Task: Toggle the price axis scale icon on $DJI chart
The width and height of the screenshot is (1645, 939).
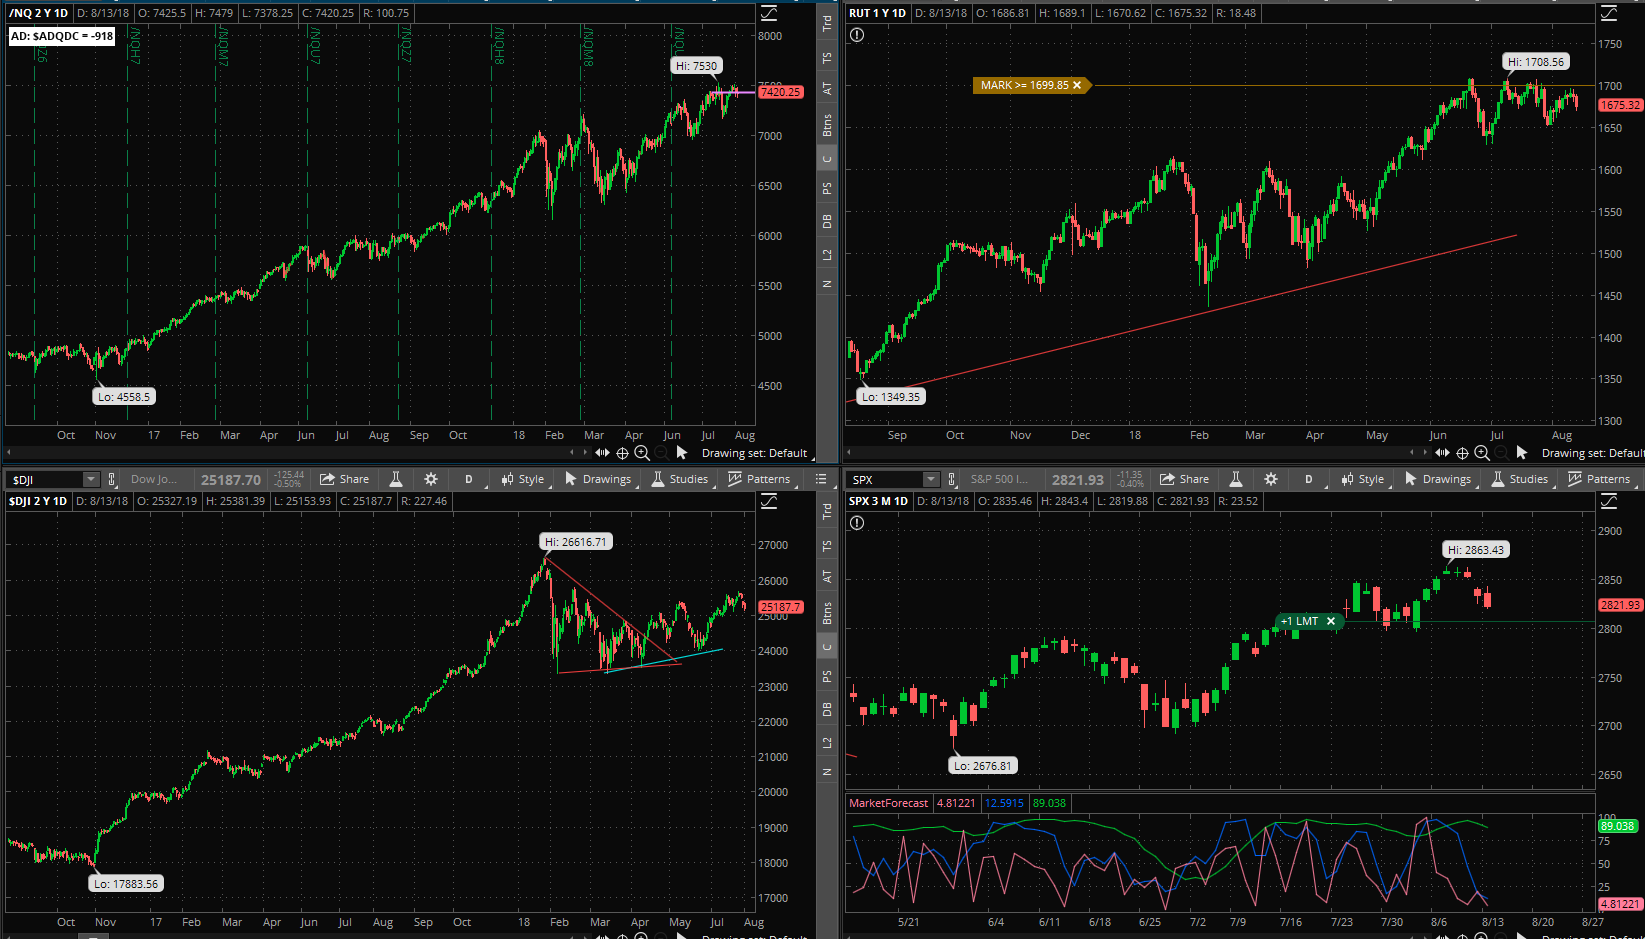Action: tap(769, 501)
